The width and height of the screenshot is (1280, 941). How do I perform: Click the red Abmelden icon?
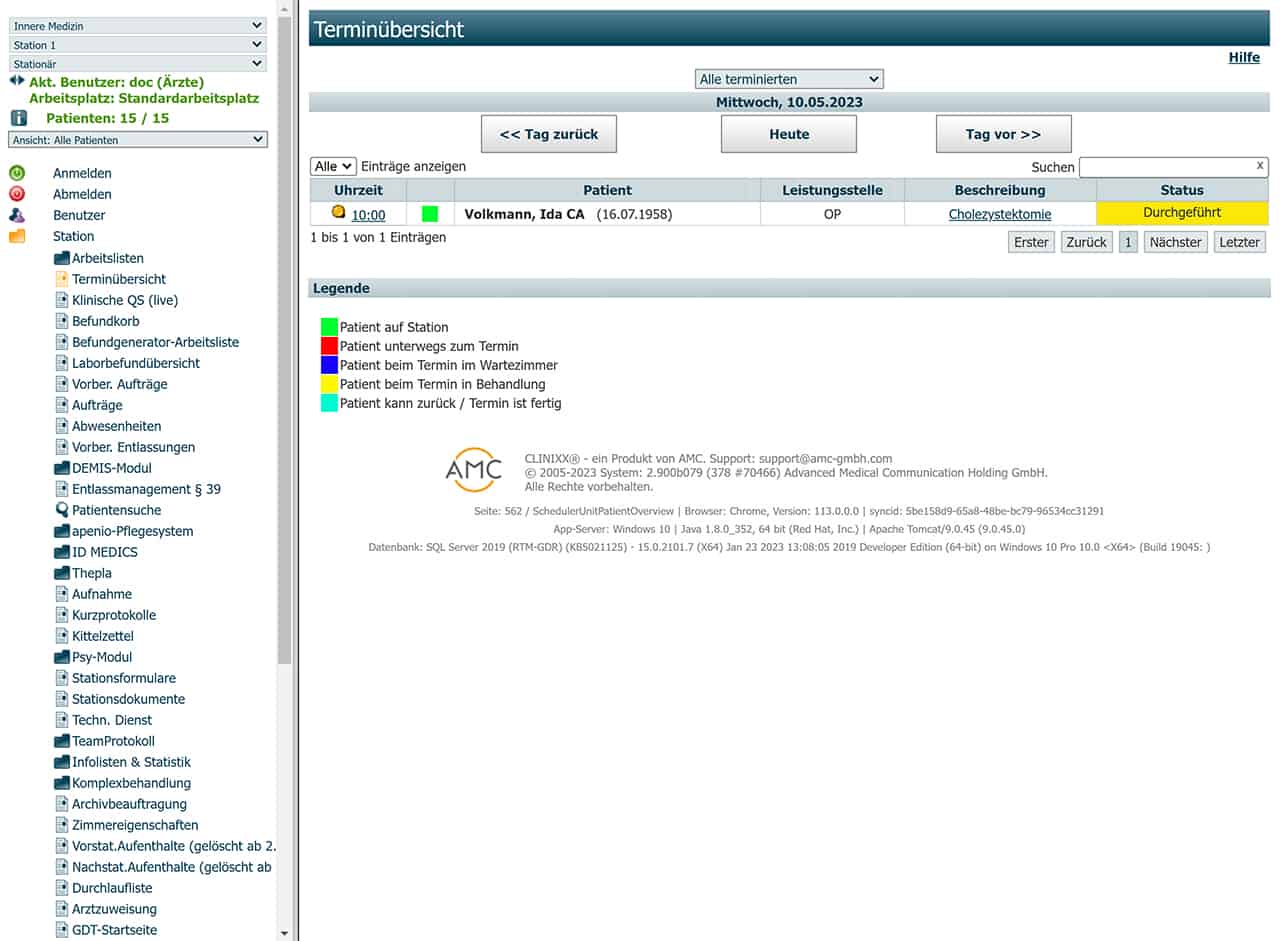coord(17,194)
